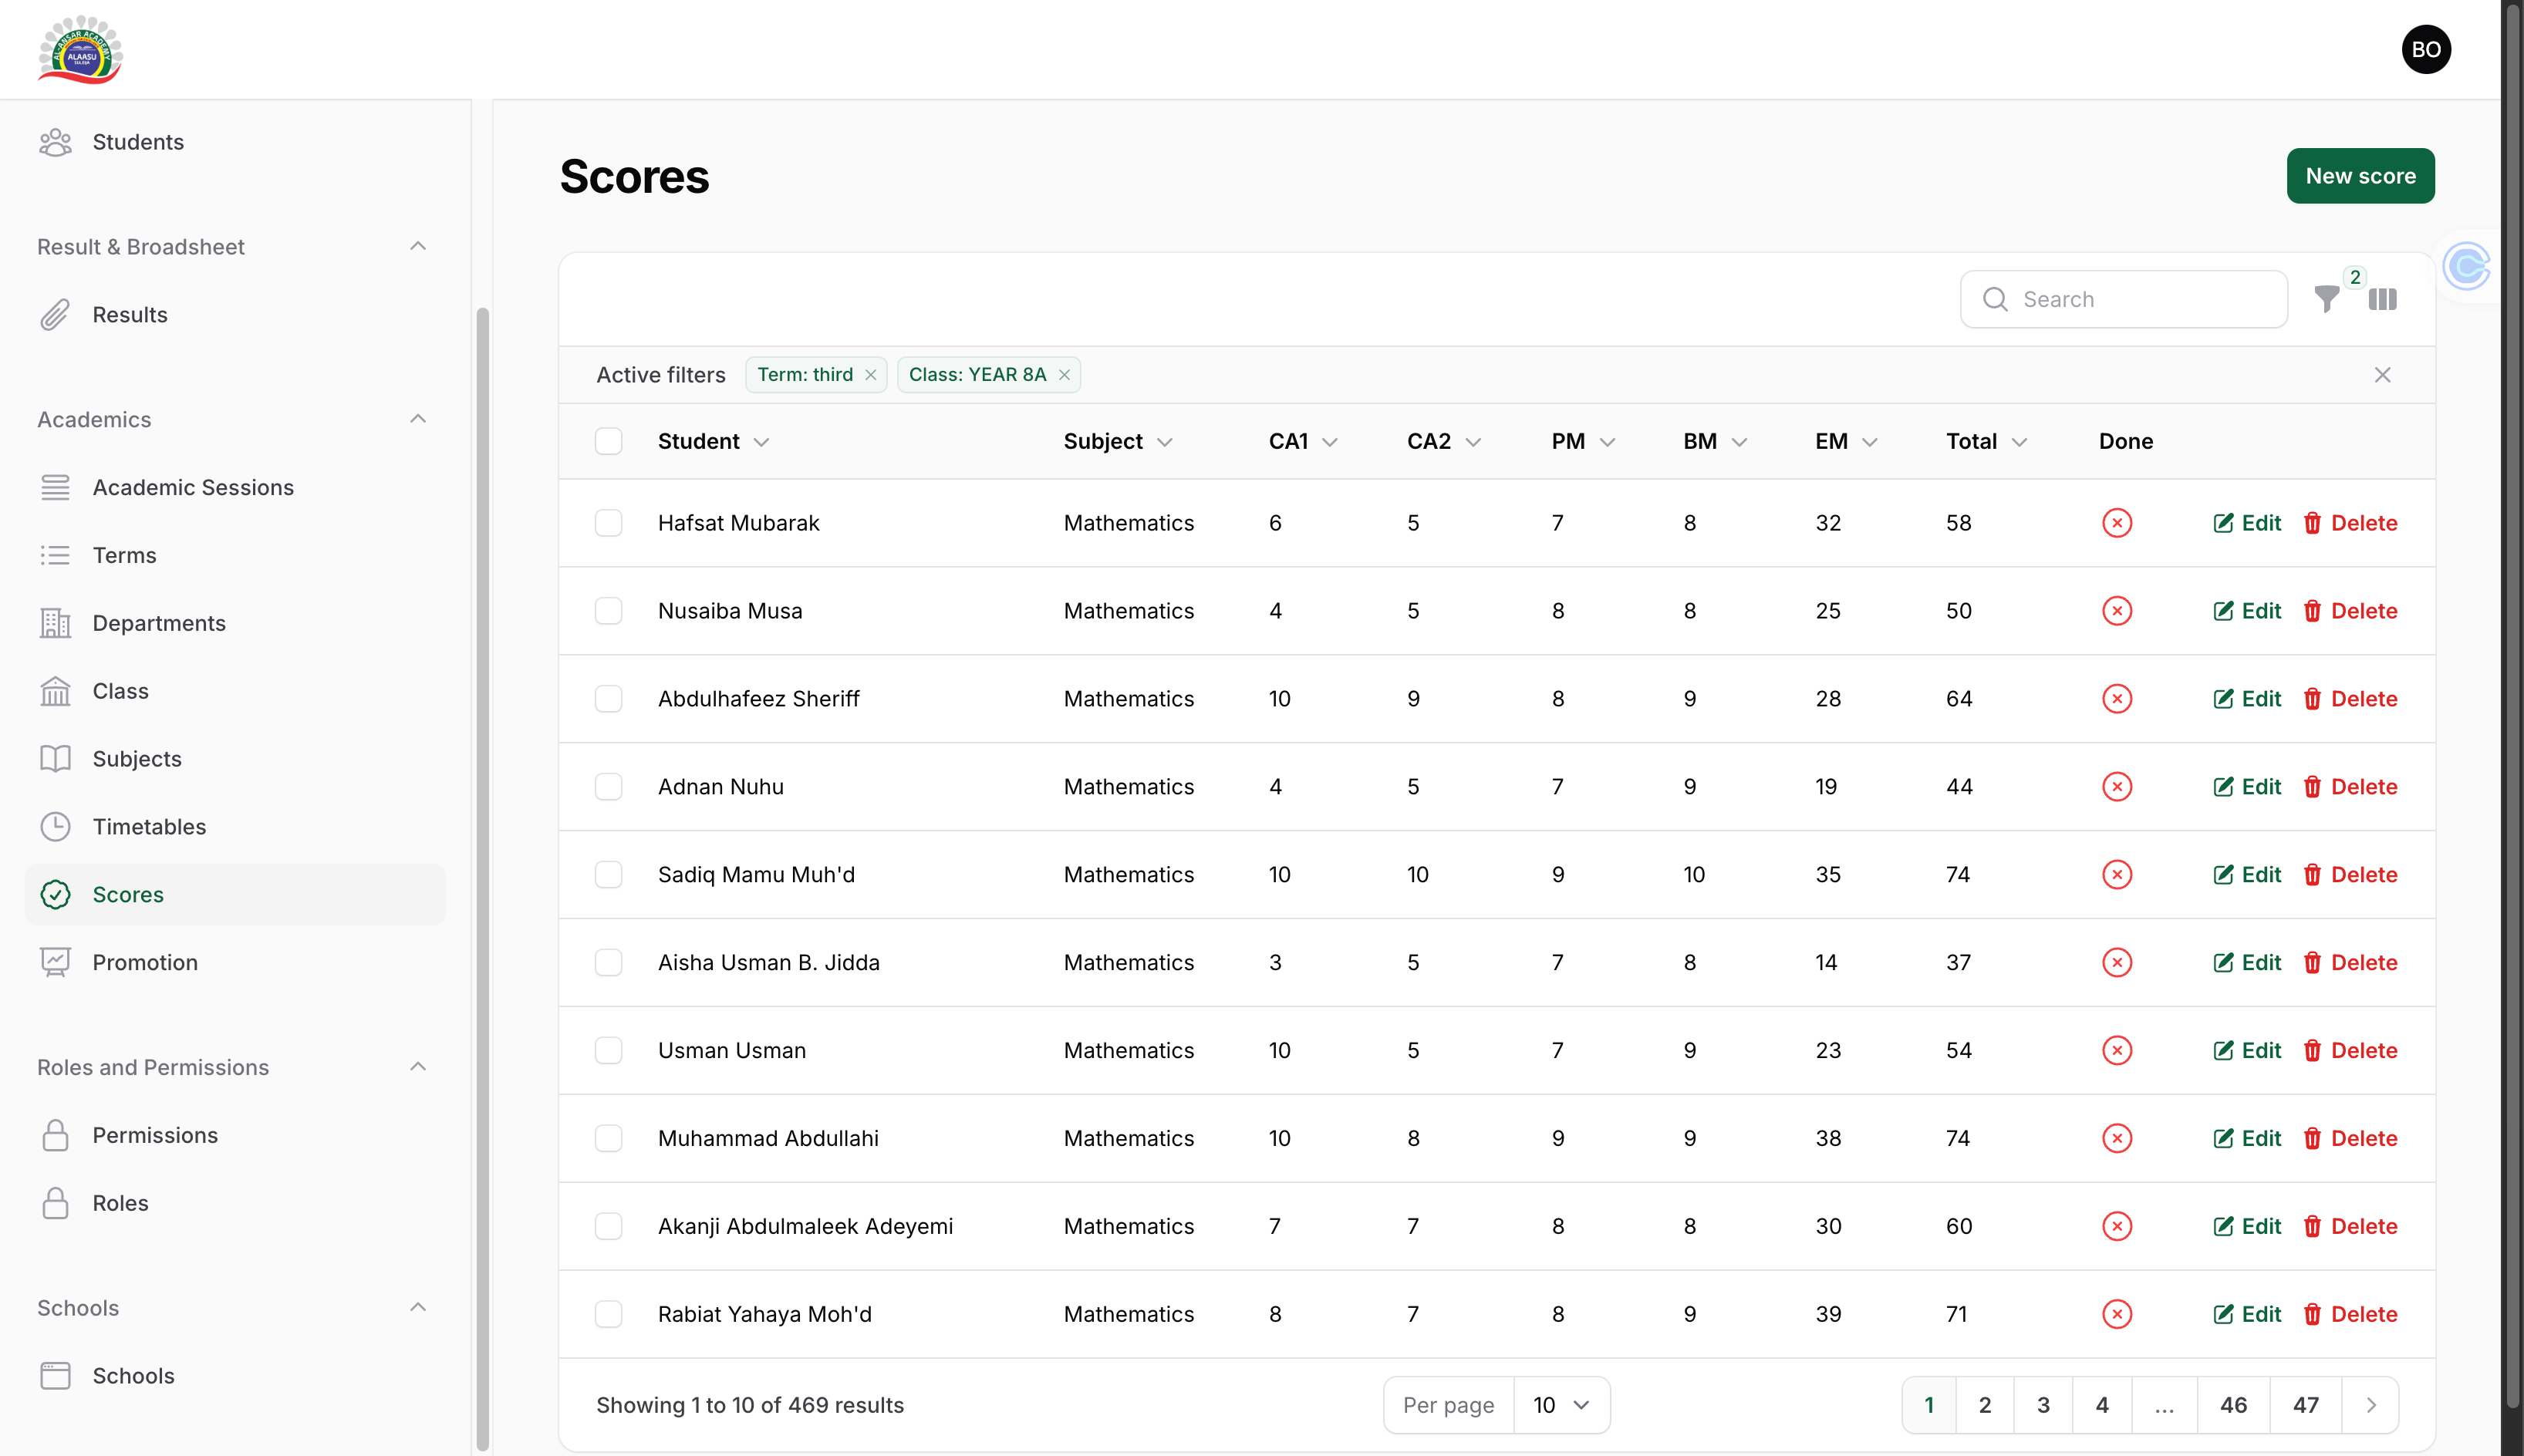Check the Muhammad Abdullahi row checkbox

point(608,1138)
